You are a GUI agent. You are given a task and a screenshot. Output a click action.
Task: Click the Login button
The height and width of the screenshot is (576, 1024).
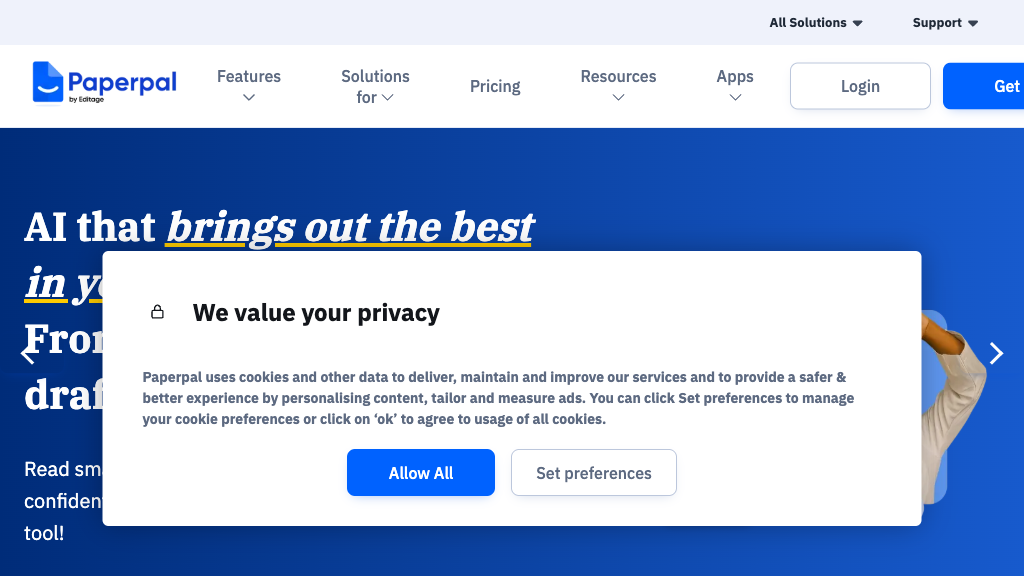pyautogui.click(x=859, y=86)
